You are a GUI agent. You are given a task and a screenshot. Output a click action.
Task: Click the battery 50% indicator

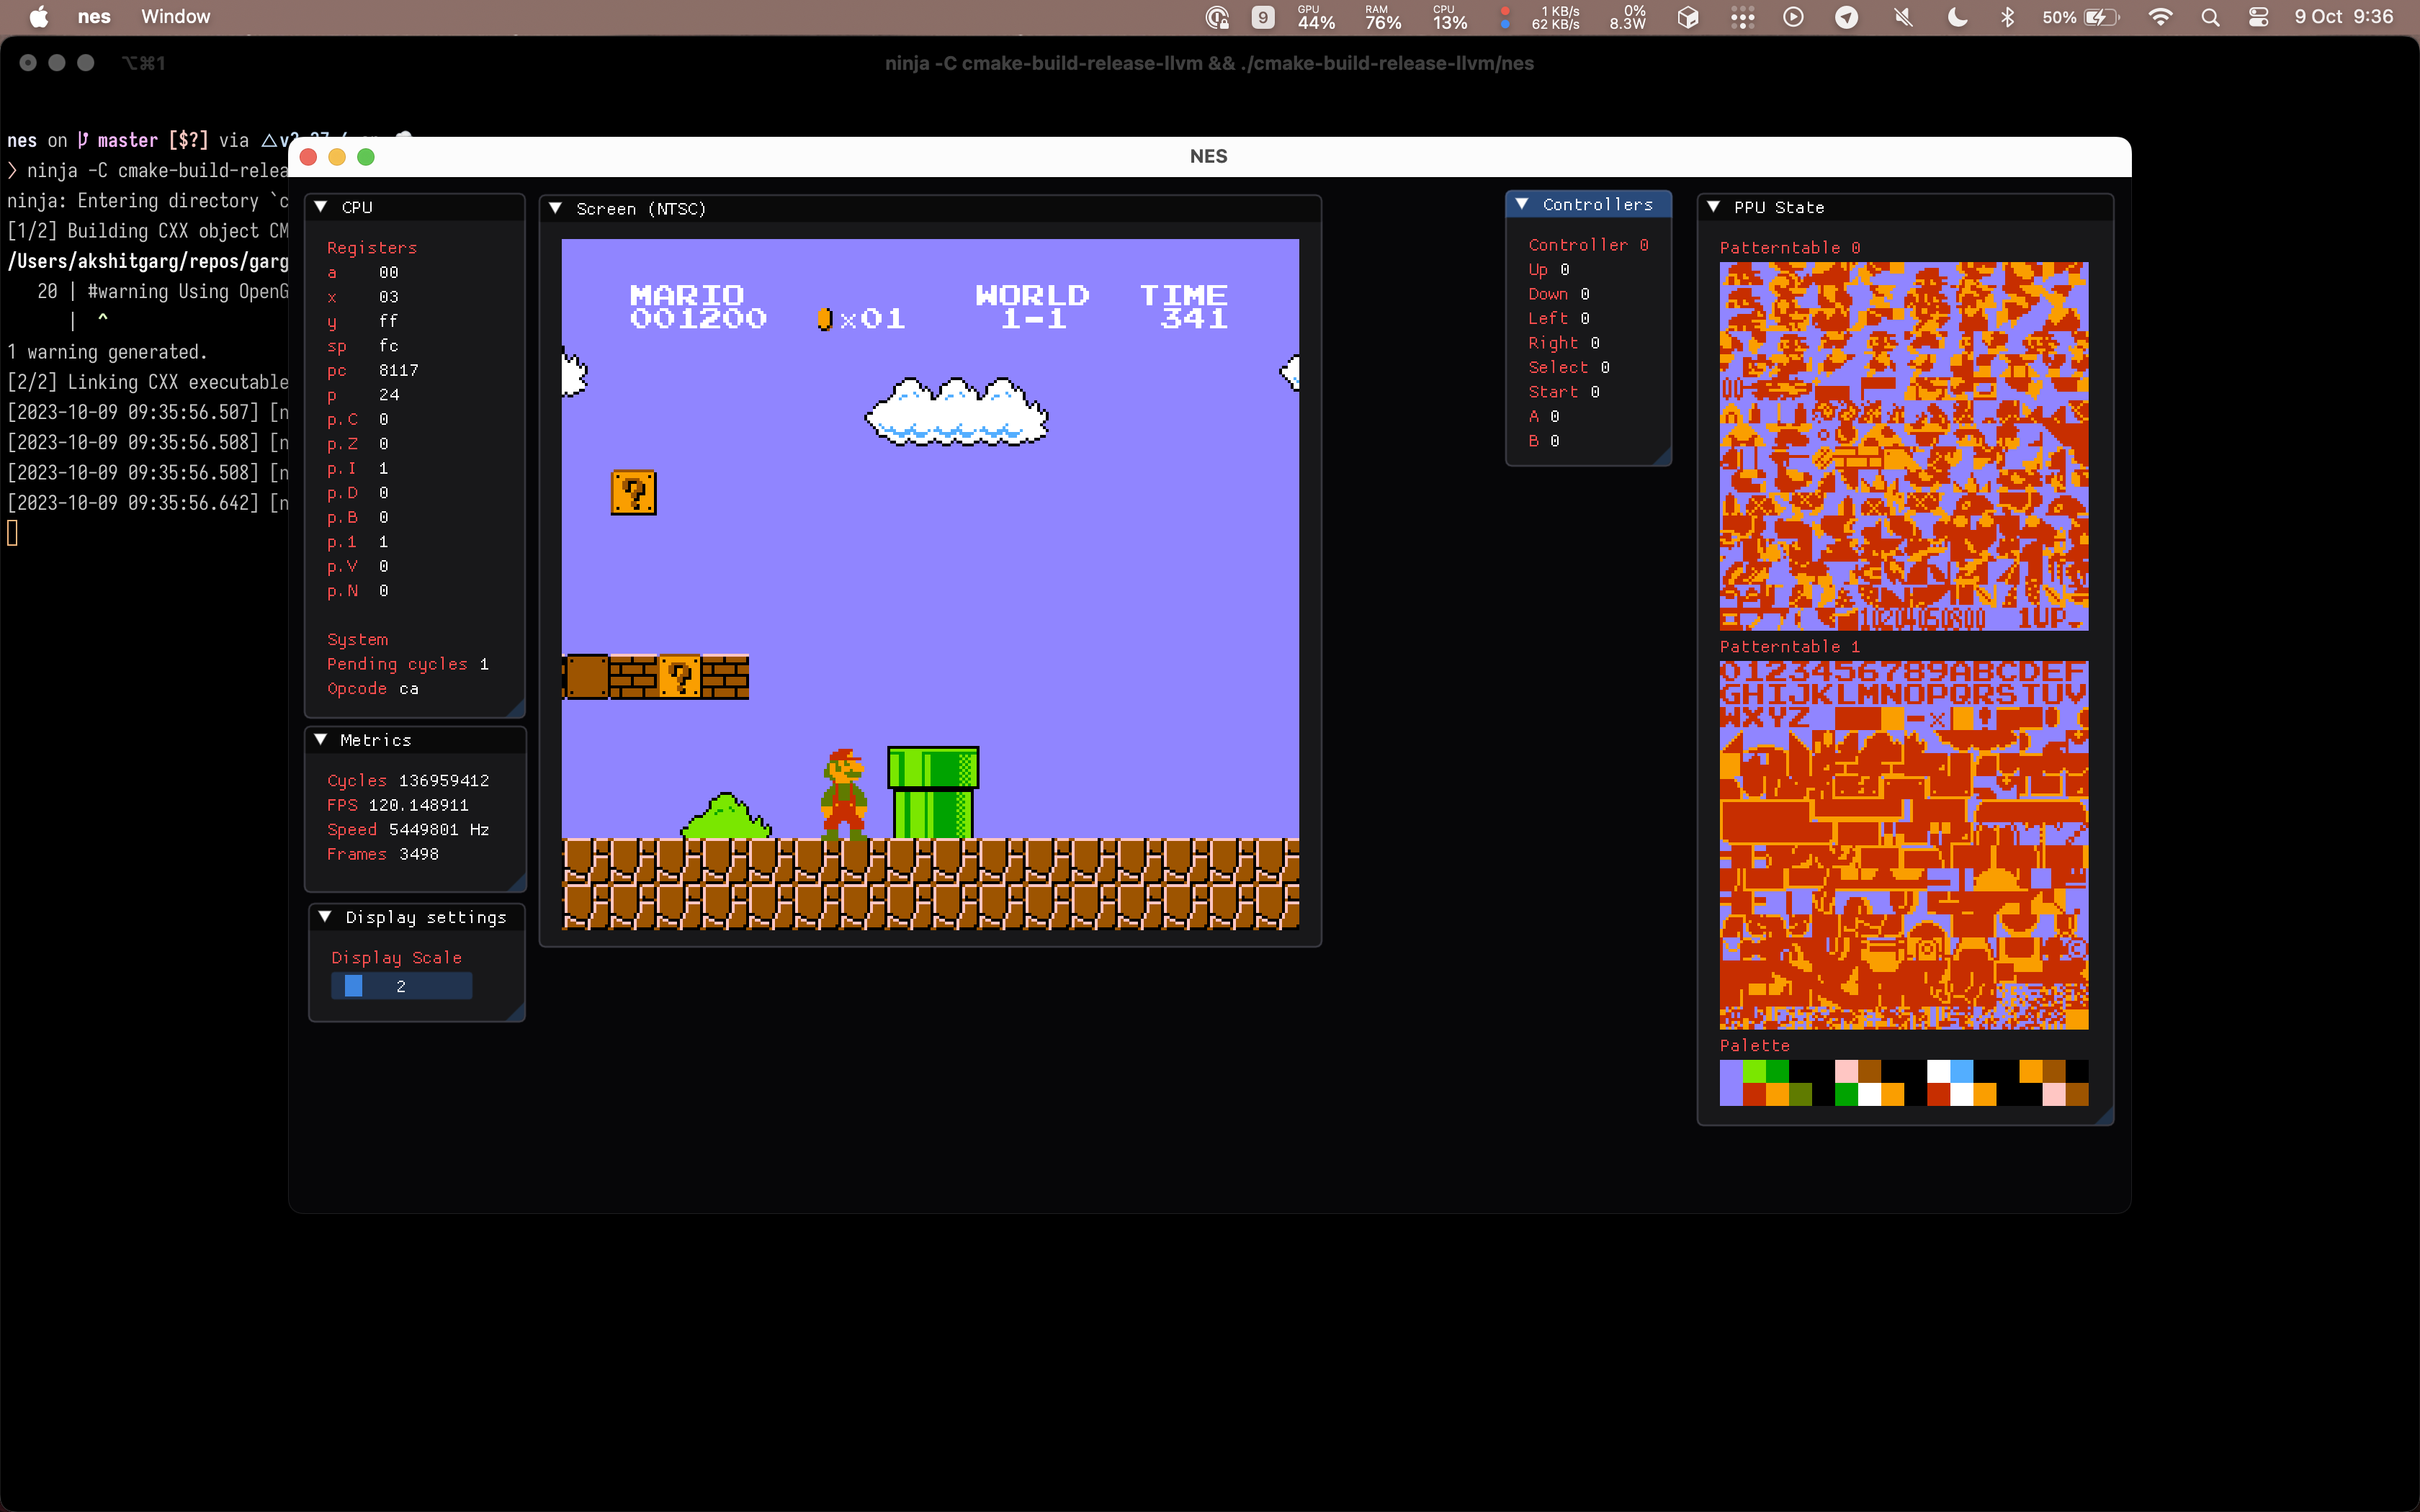2081,17
